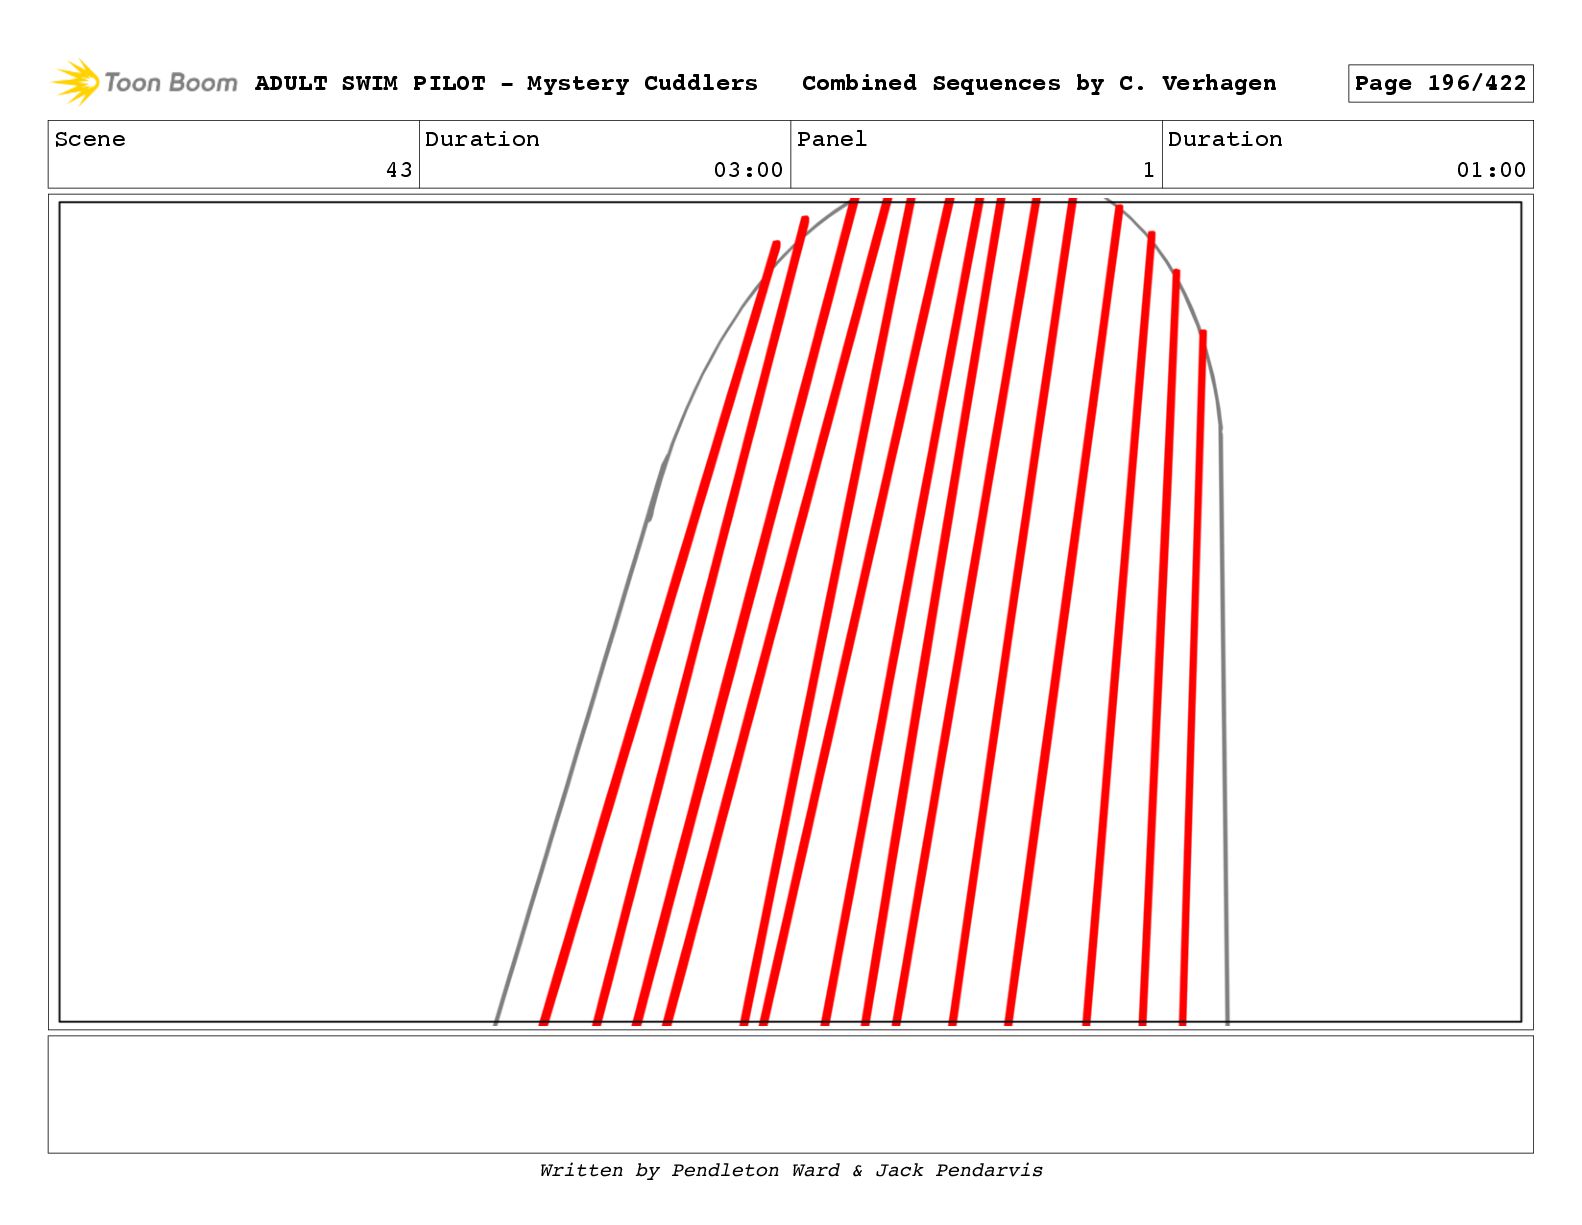Click the 'Page 196/422' box
This screenshot has width=1582, height=1225.
1440,83
